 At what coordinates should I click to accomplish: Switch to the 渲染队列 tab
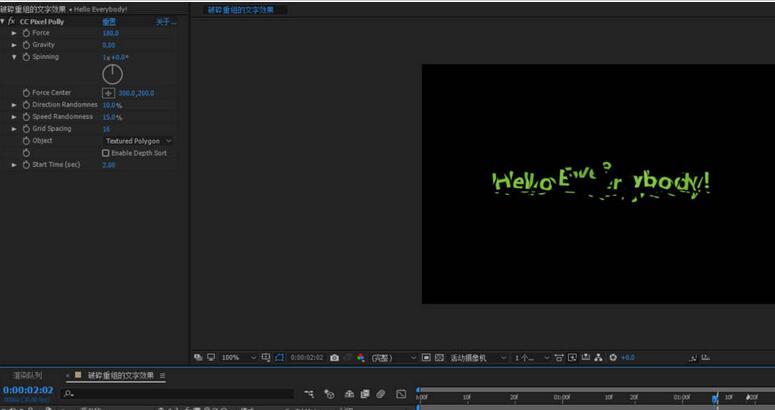(27, 375)
